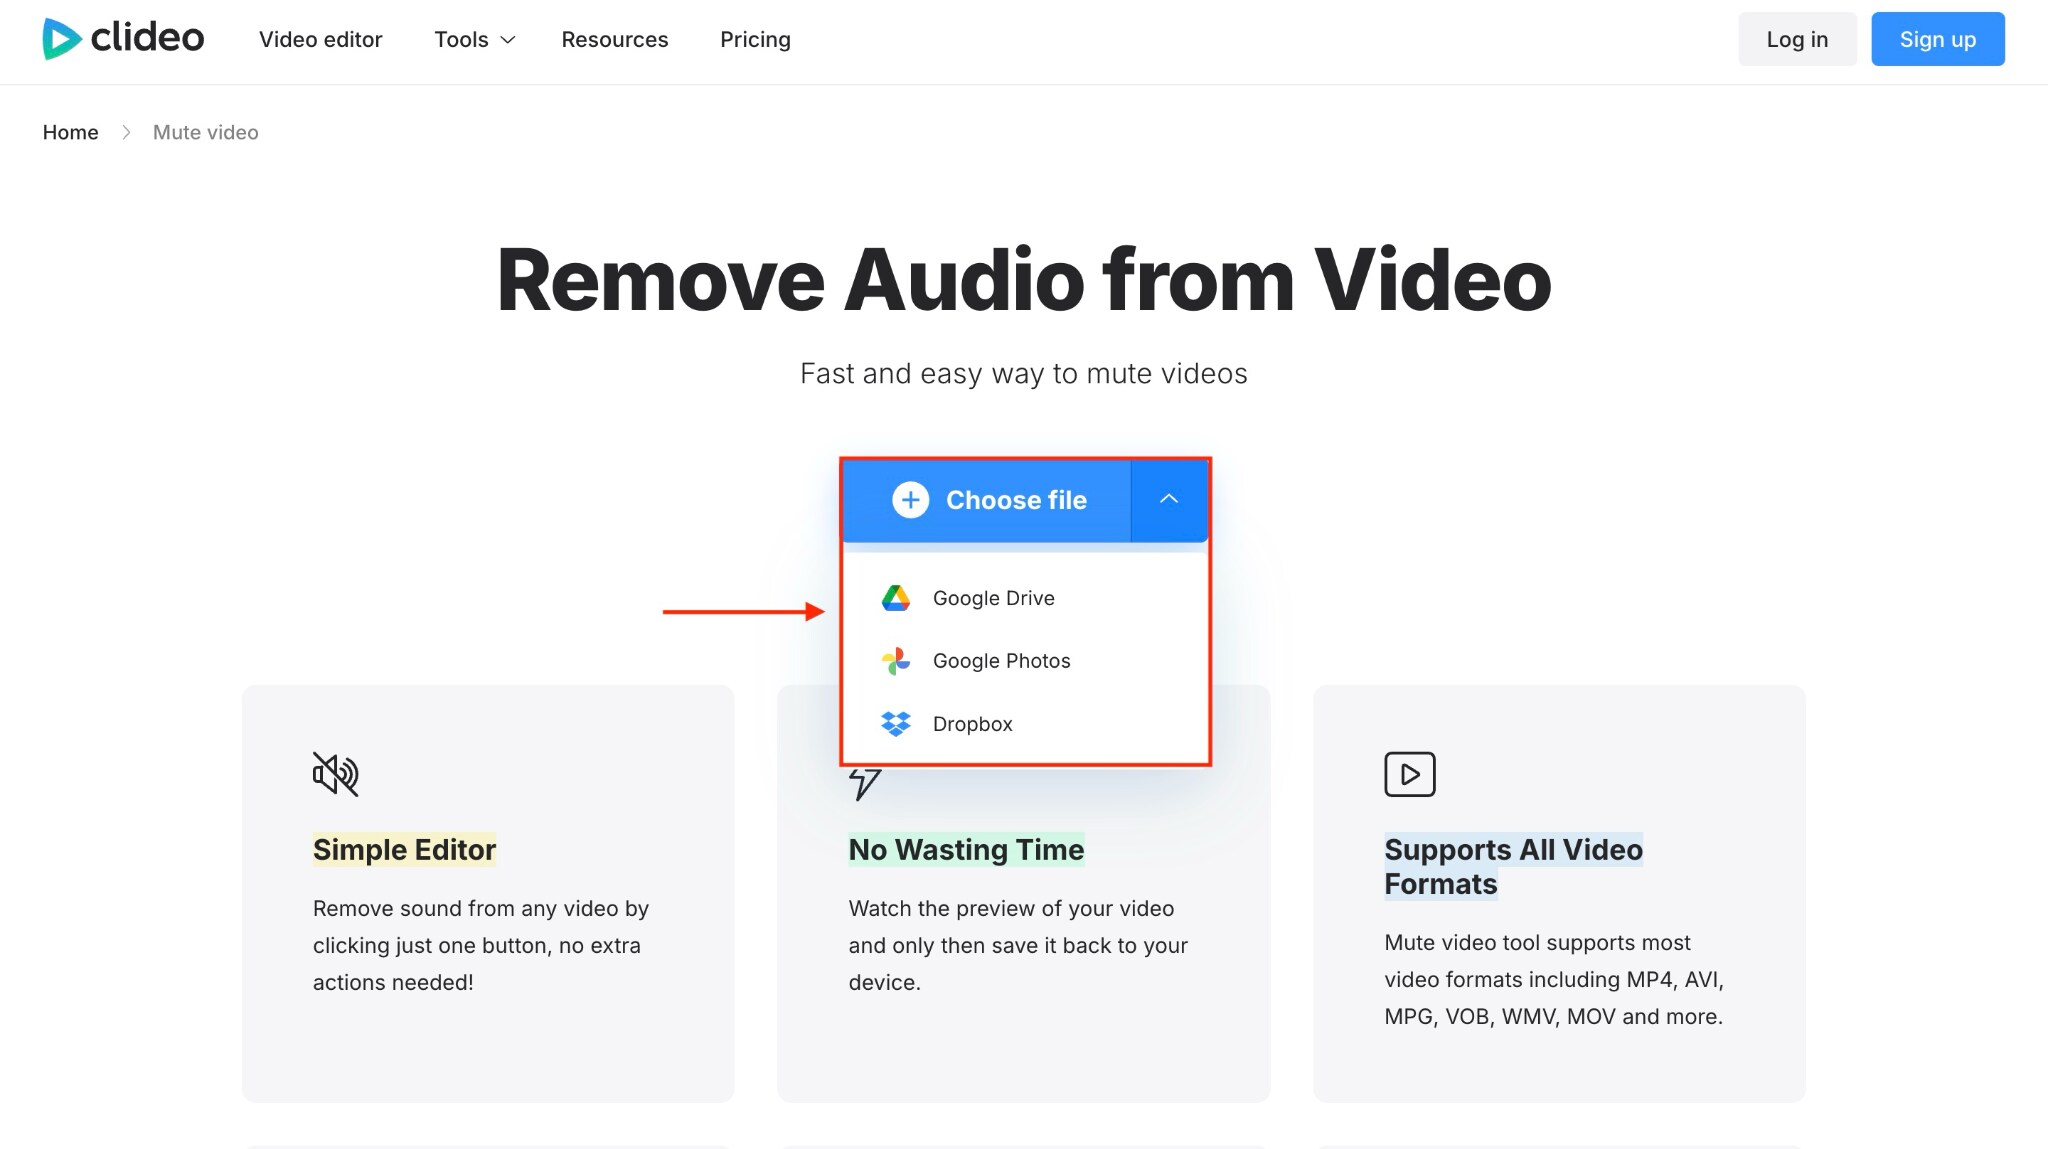2048x1149 pixels.
Task: Click Supports All Video Formats heading
Action: coord(1514,867)
